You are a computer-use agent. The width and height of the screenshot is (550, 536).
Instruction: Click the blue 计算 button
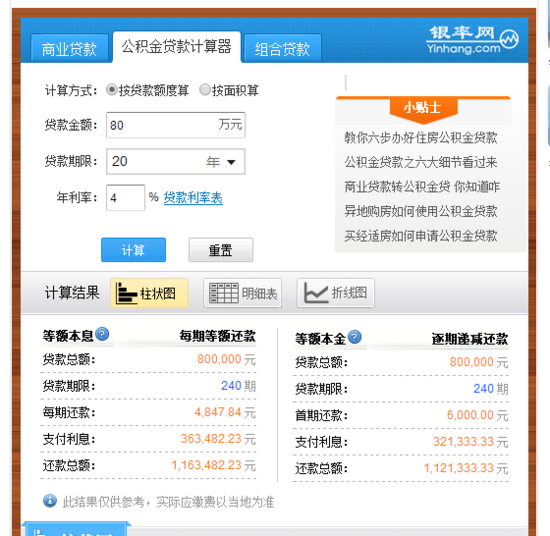point(133,250)
